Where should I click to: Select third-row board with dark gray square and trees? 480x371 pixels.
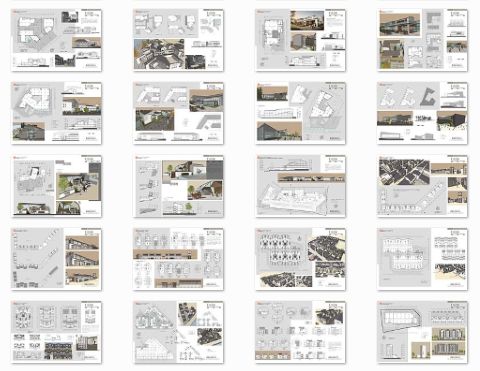[x=178, y=186]
